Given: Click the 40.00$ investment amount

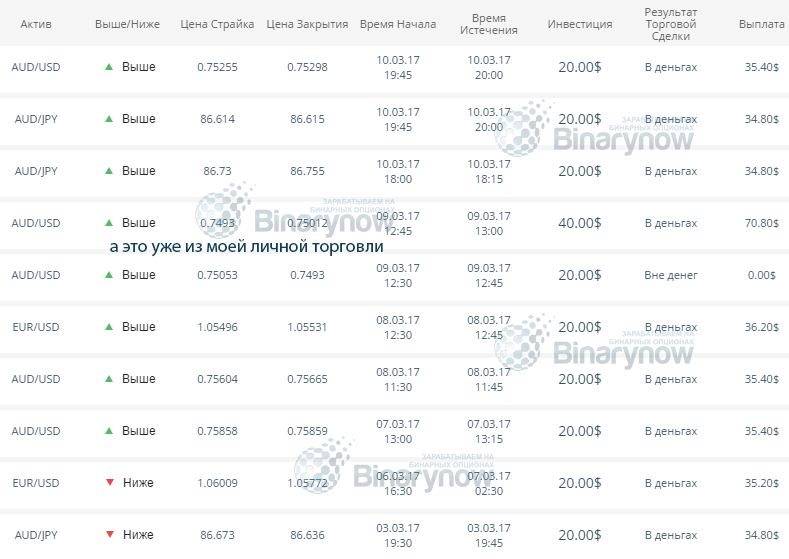Looking at the screenshot, I should 580,223.
